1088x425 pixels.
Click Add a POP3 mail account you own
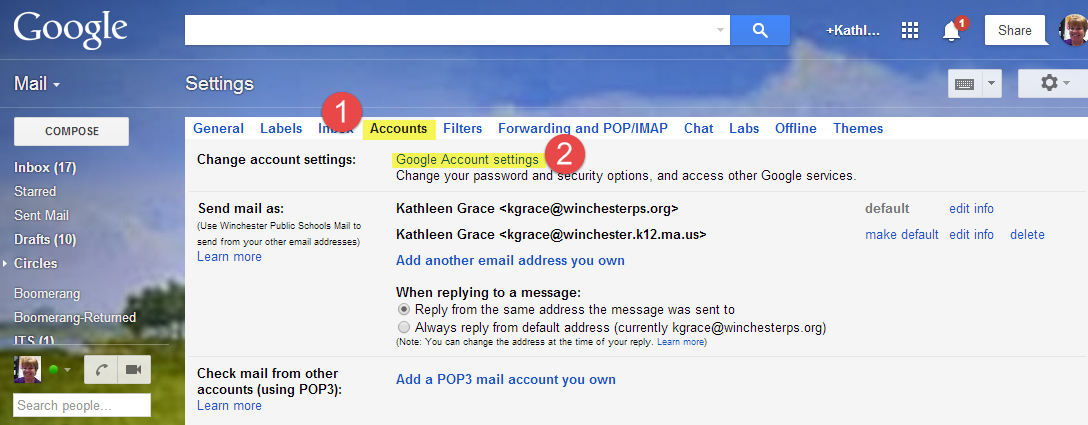pyautogui.click(x=505, y=380)
